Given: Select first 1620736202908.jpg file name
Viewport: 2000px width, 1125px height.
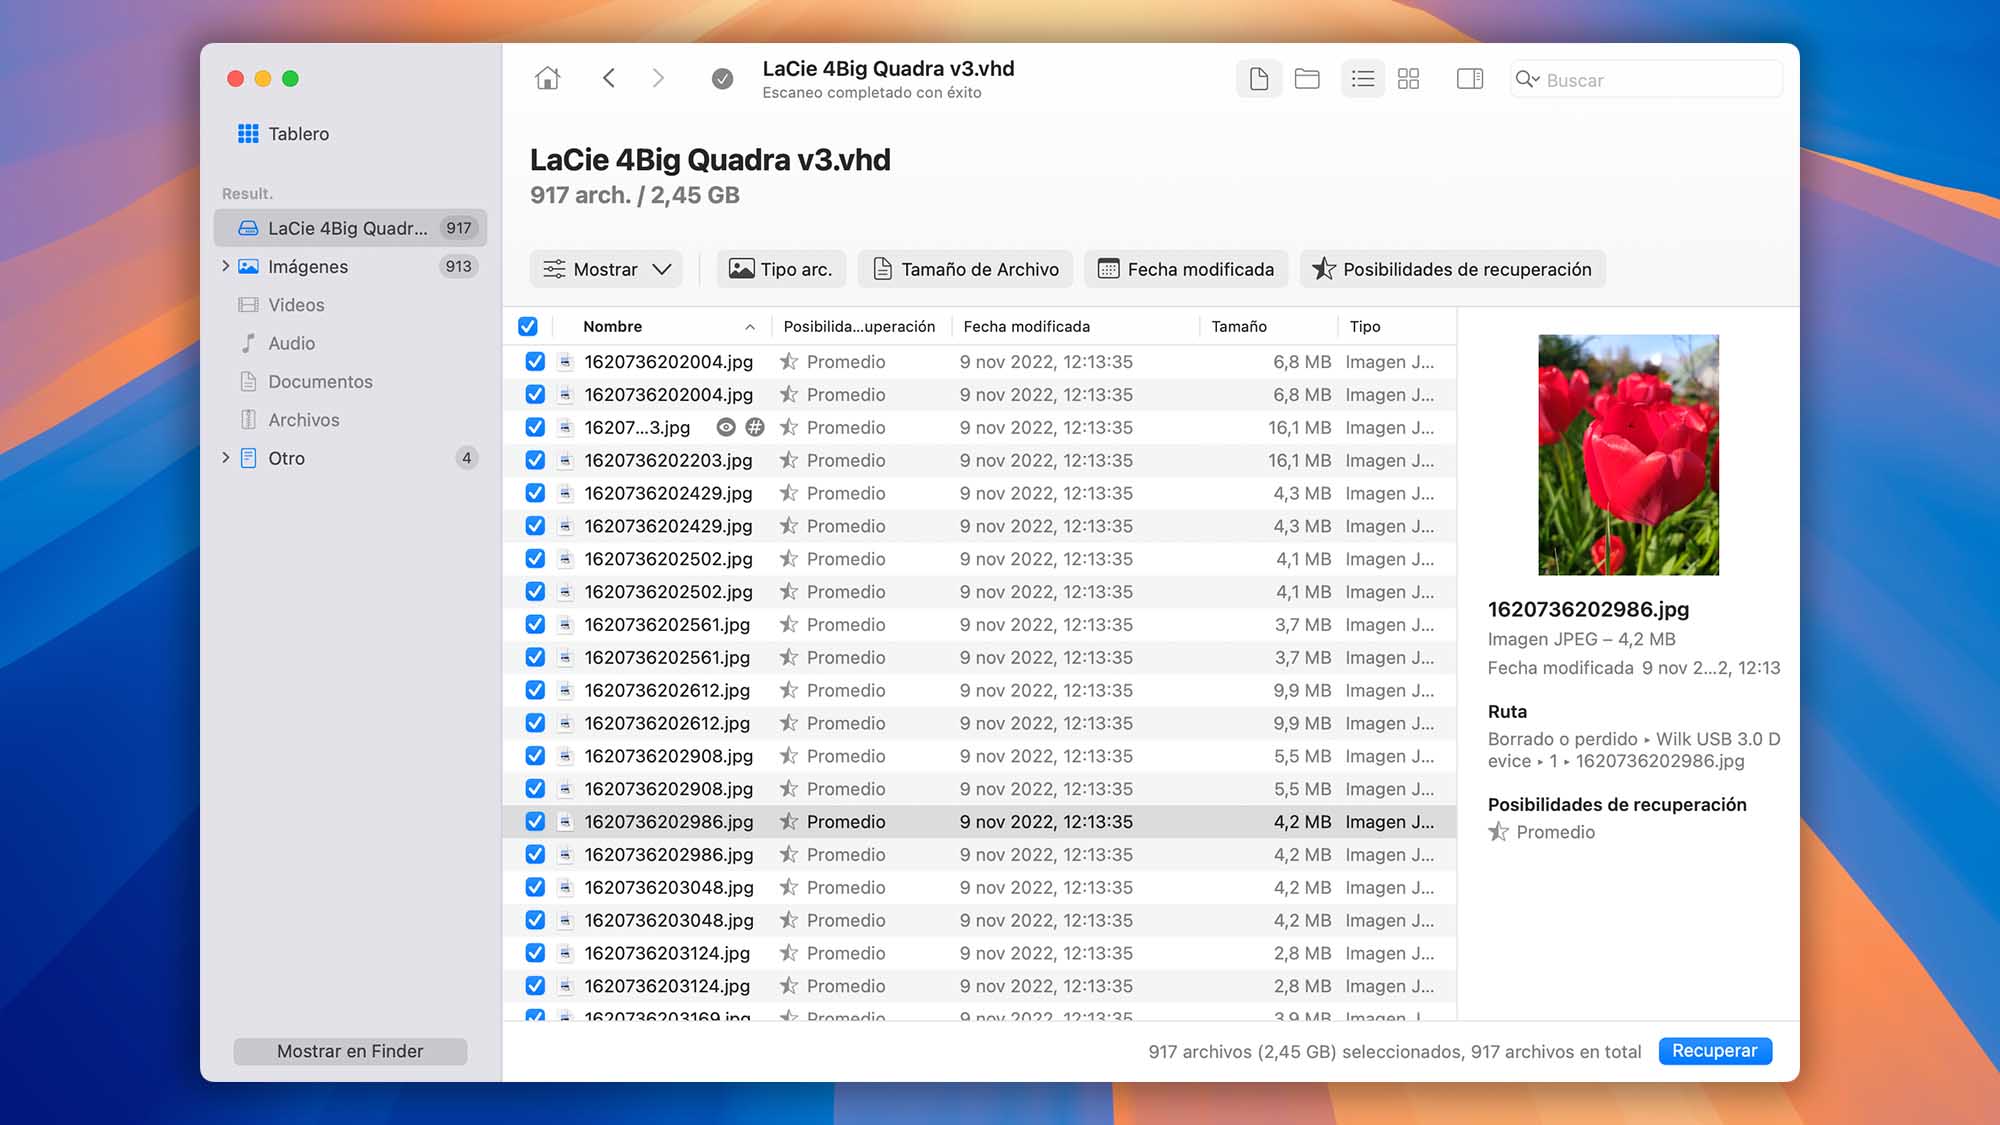Looking at the screenshot, I should [668, 756].
